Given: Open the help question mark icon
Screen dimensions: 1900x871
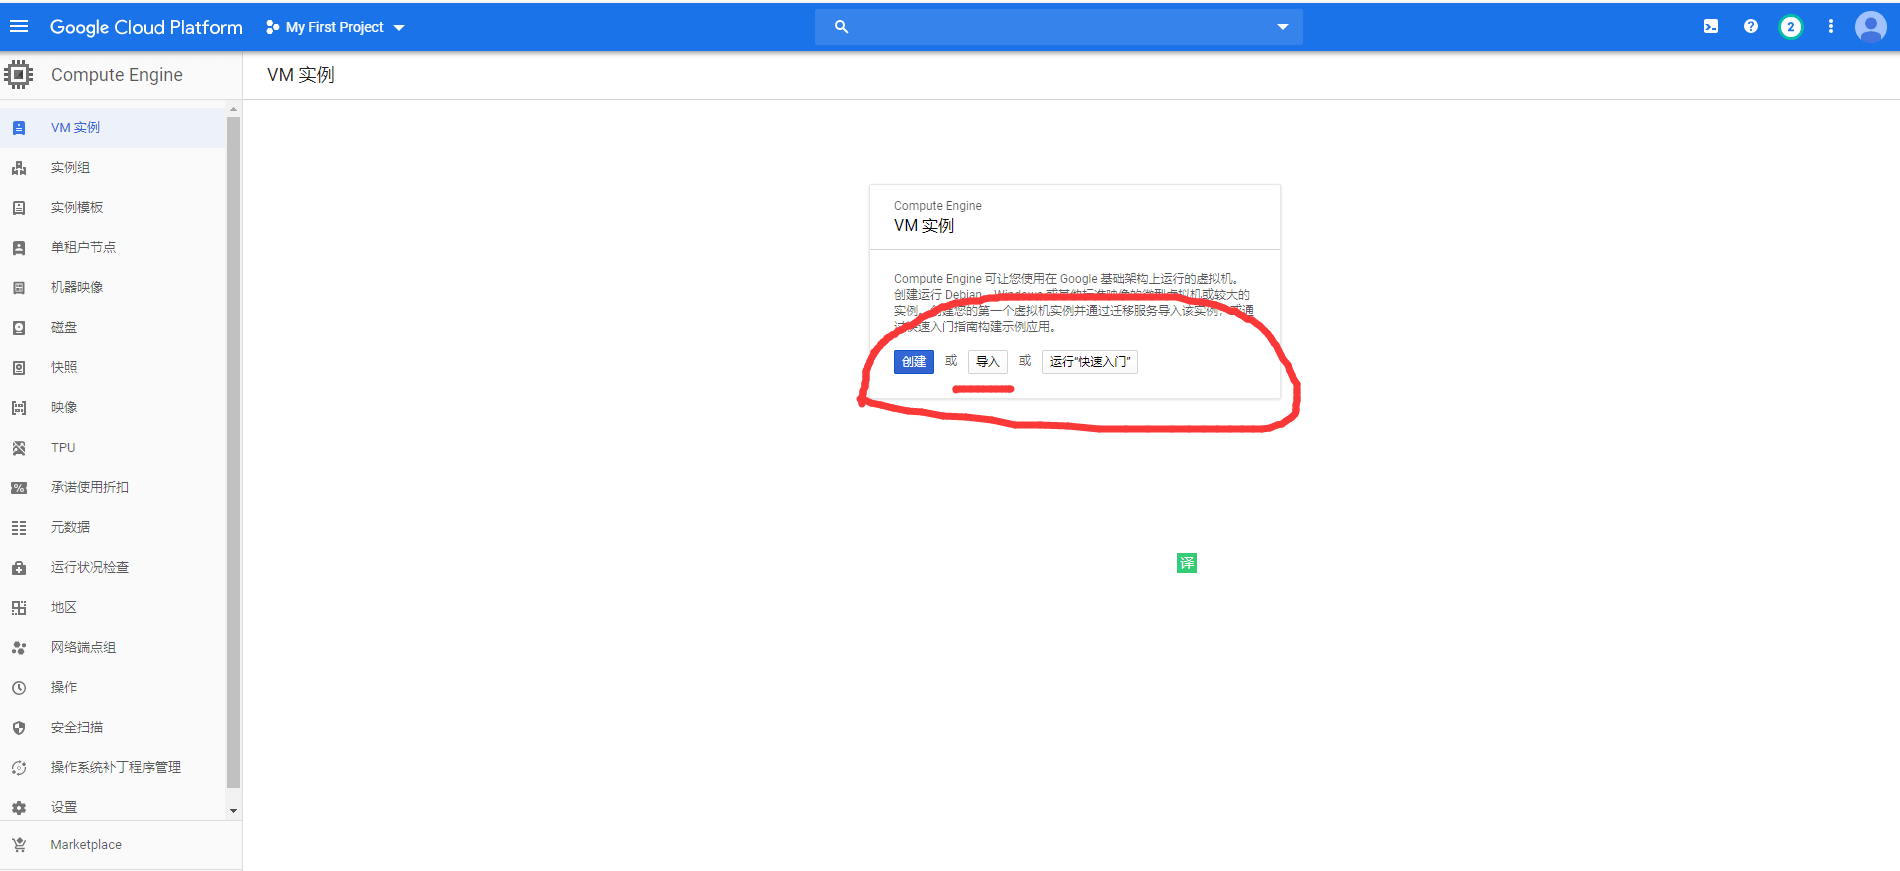Looking at the screenshot, I should pyautogui.click(x=1750, y=27).
